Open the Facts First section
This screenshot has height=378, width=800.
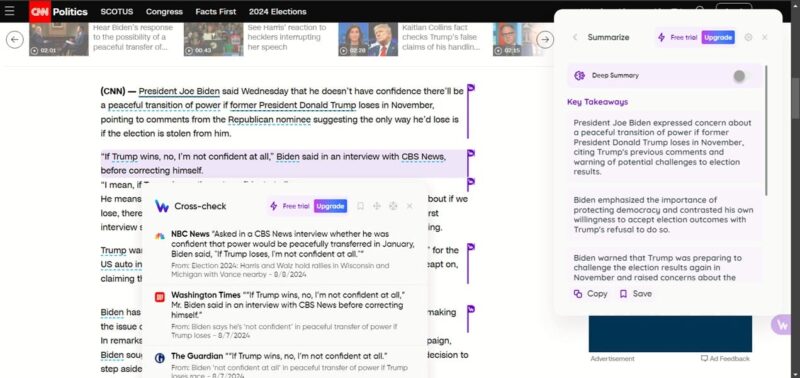click(x=216, y=11)
